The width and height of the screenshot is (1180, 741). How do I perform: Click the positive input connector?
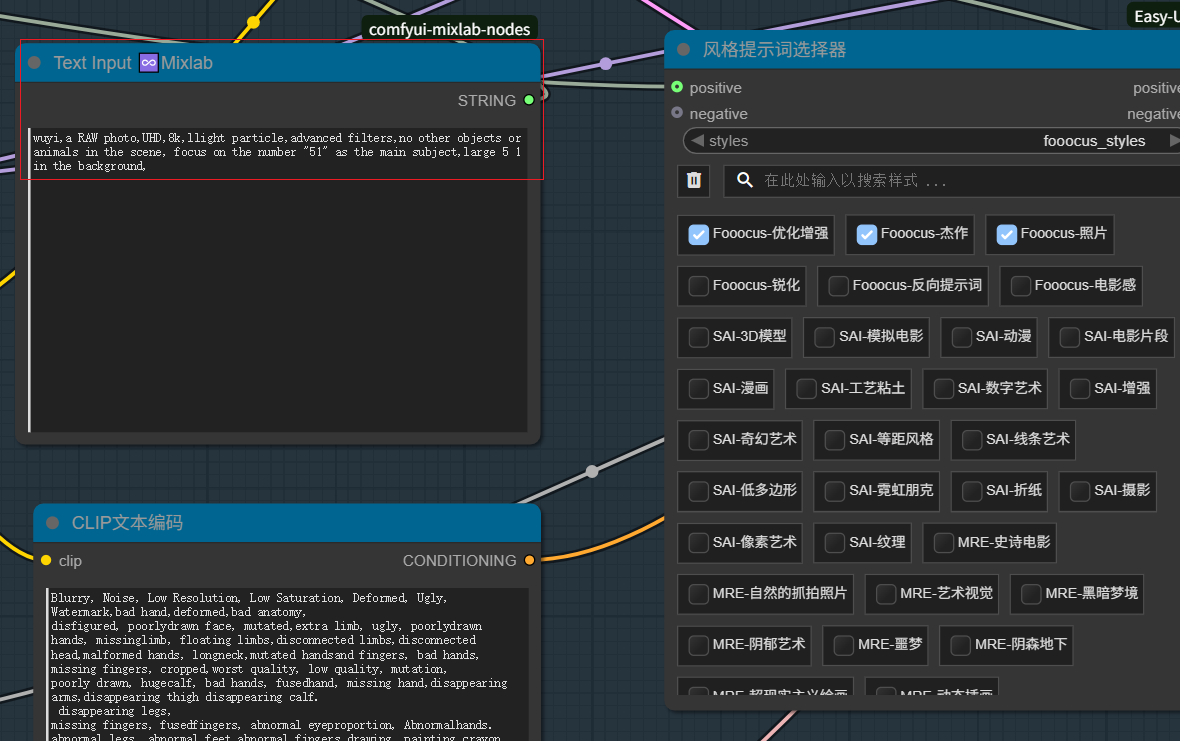(677, 87)
